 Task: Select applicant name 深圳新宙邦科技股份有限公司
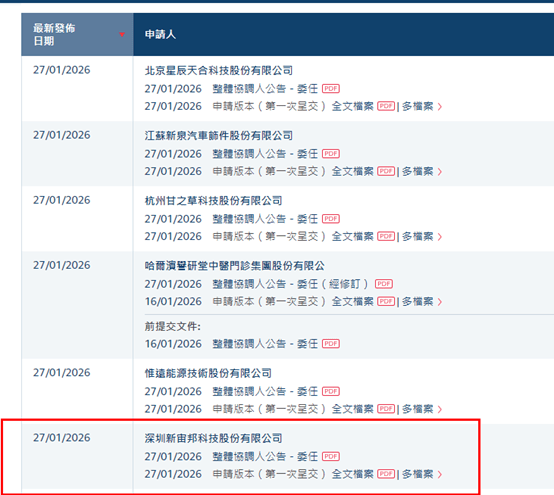tap(213, 438)
